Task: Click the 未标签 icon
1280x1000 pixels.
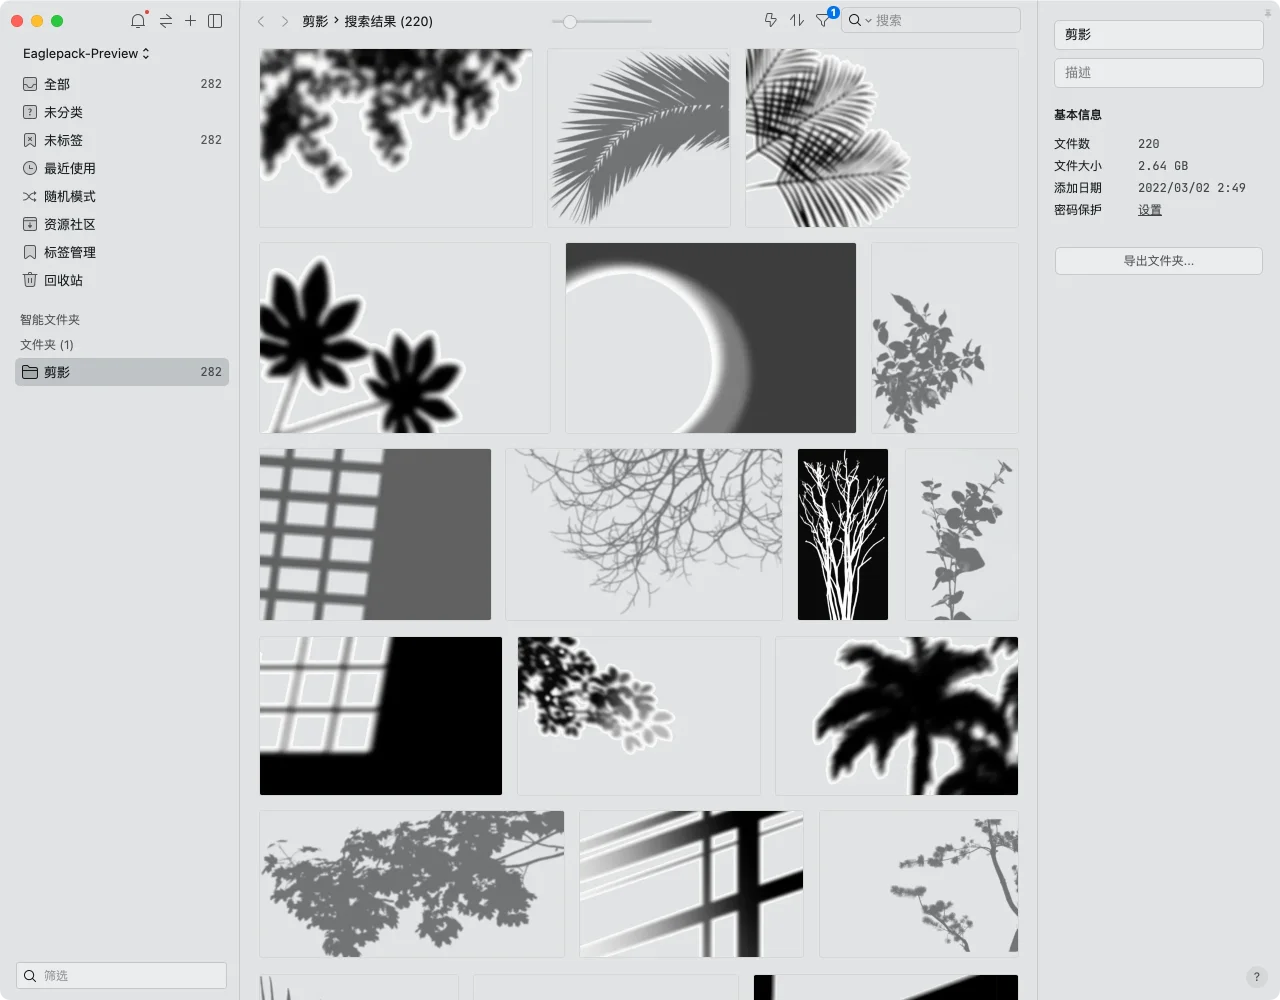Action: pyautogui.click(x=30, y=140)
